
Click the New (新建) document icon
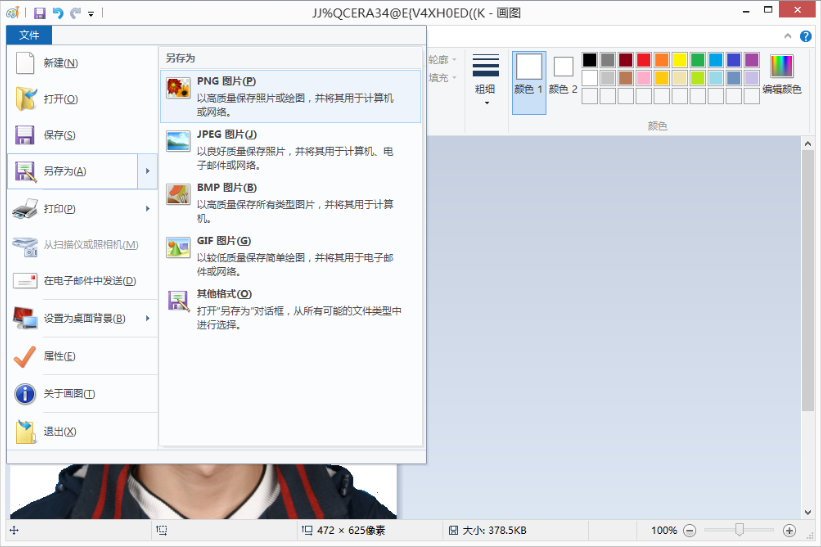25,63
